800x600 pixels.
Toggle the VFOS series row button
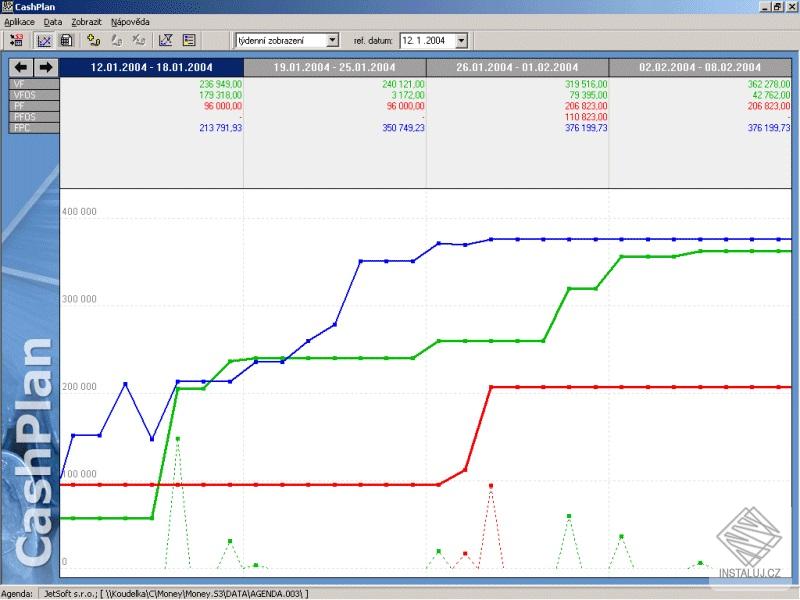point(34,95)
